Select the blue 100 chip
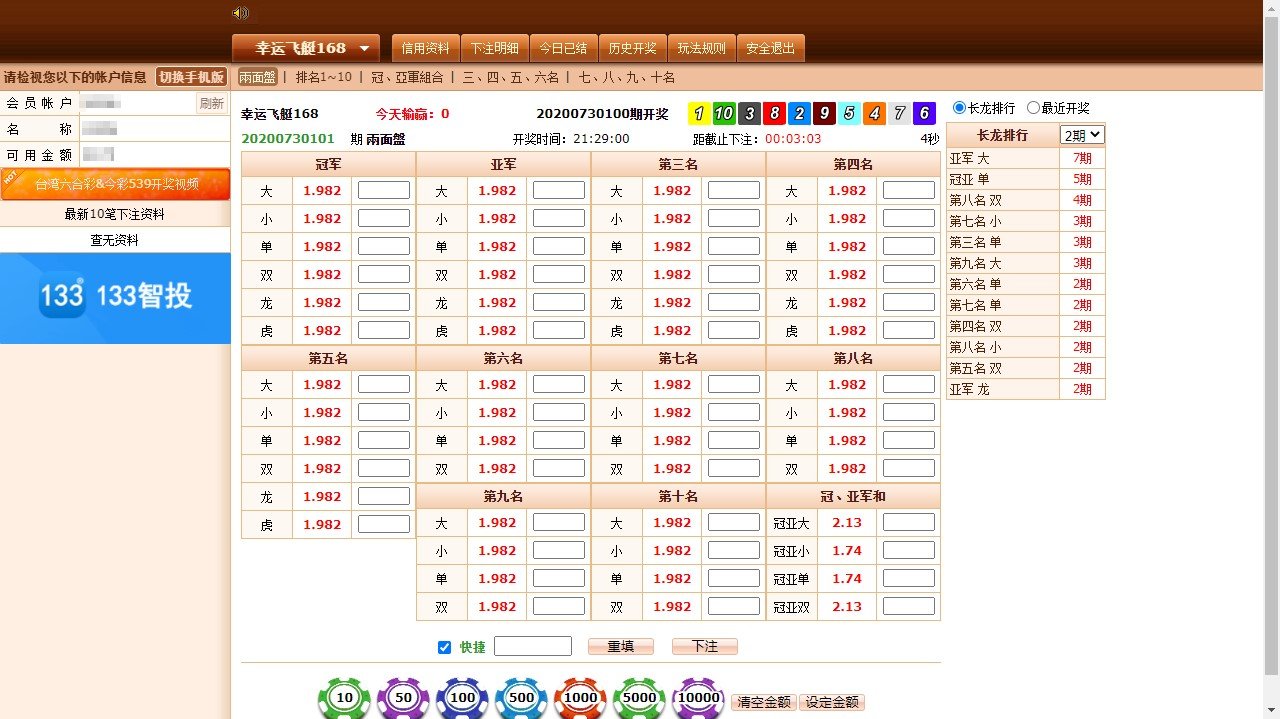The height and width of the screenshot is (719, 1280). tap(462, 698)
